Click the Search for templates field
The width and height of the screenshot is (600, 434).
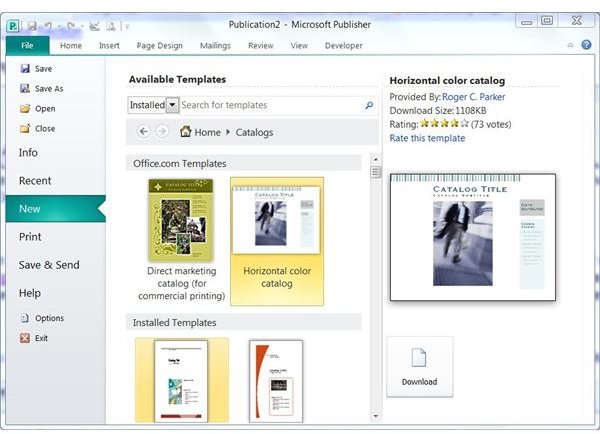271,105
